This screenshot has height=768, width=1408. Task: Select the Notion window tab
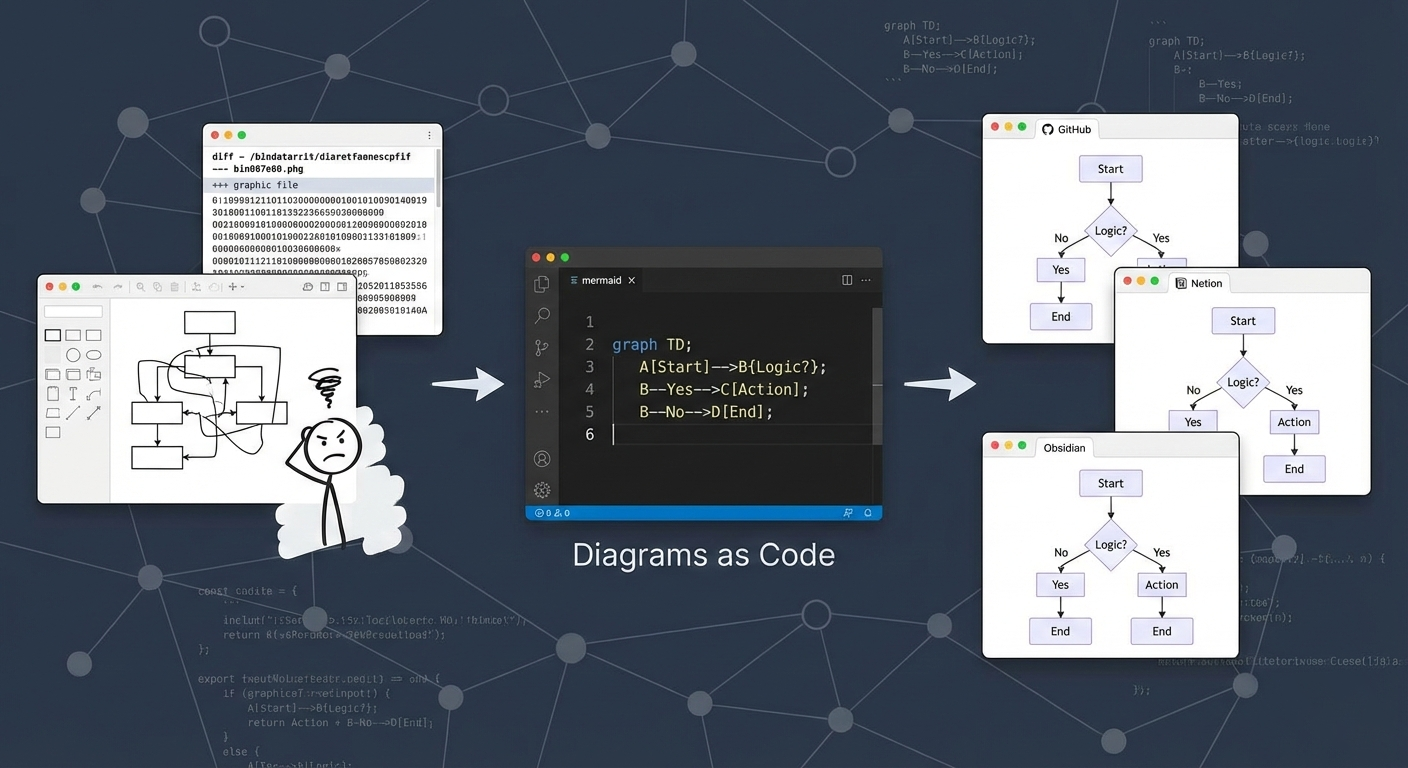click(1199, 283)
